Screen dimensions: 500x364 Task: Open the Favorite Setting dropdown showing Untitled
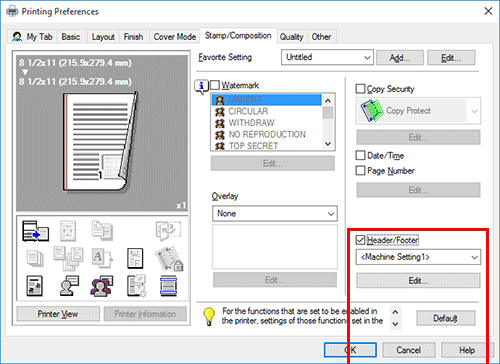point(327,57)
